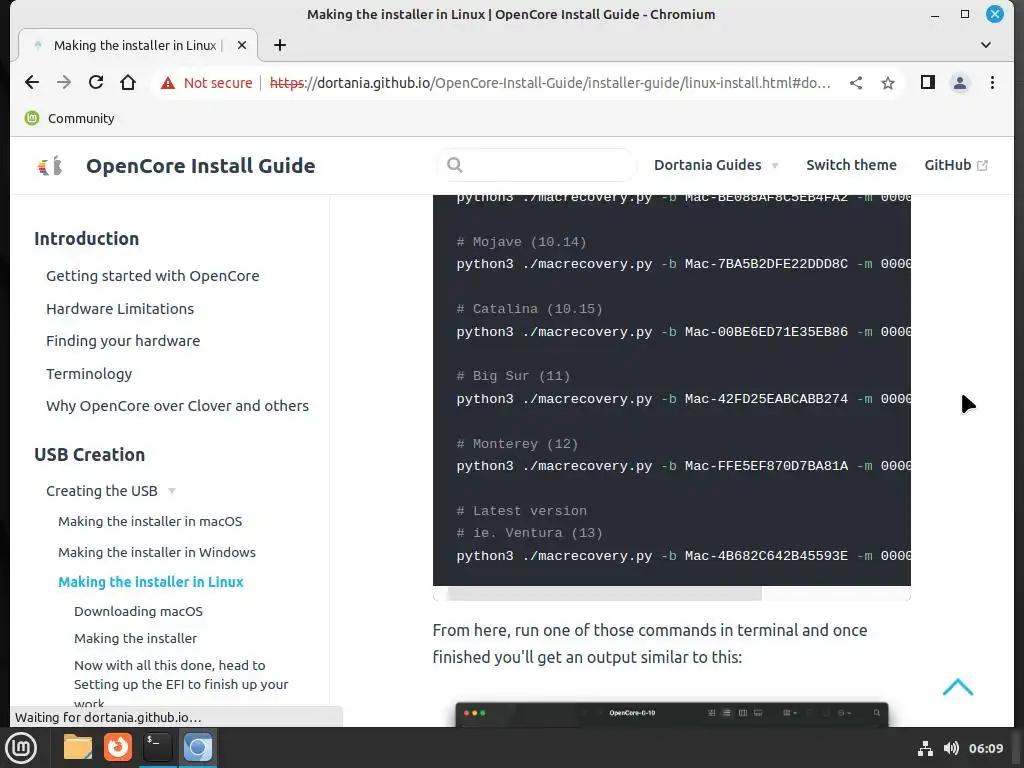This screenshot has height=768, width=1024.
Task: Jump to Downloading macOS section
Action: click(138, 611)
